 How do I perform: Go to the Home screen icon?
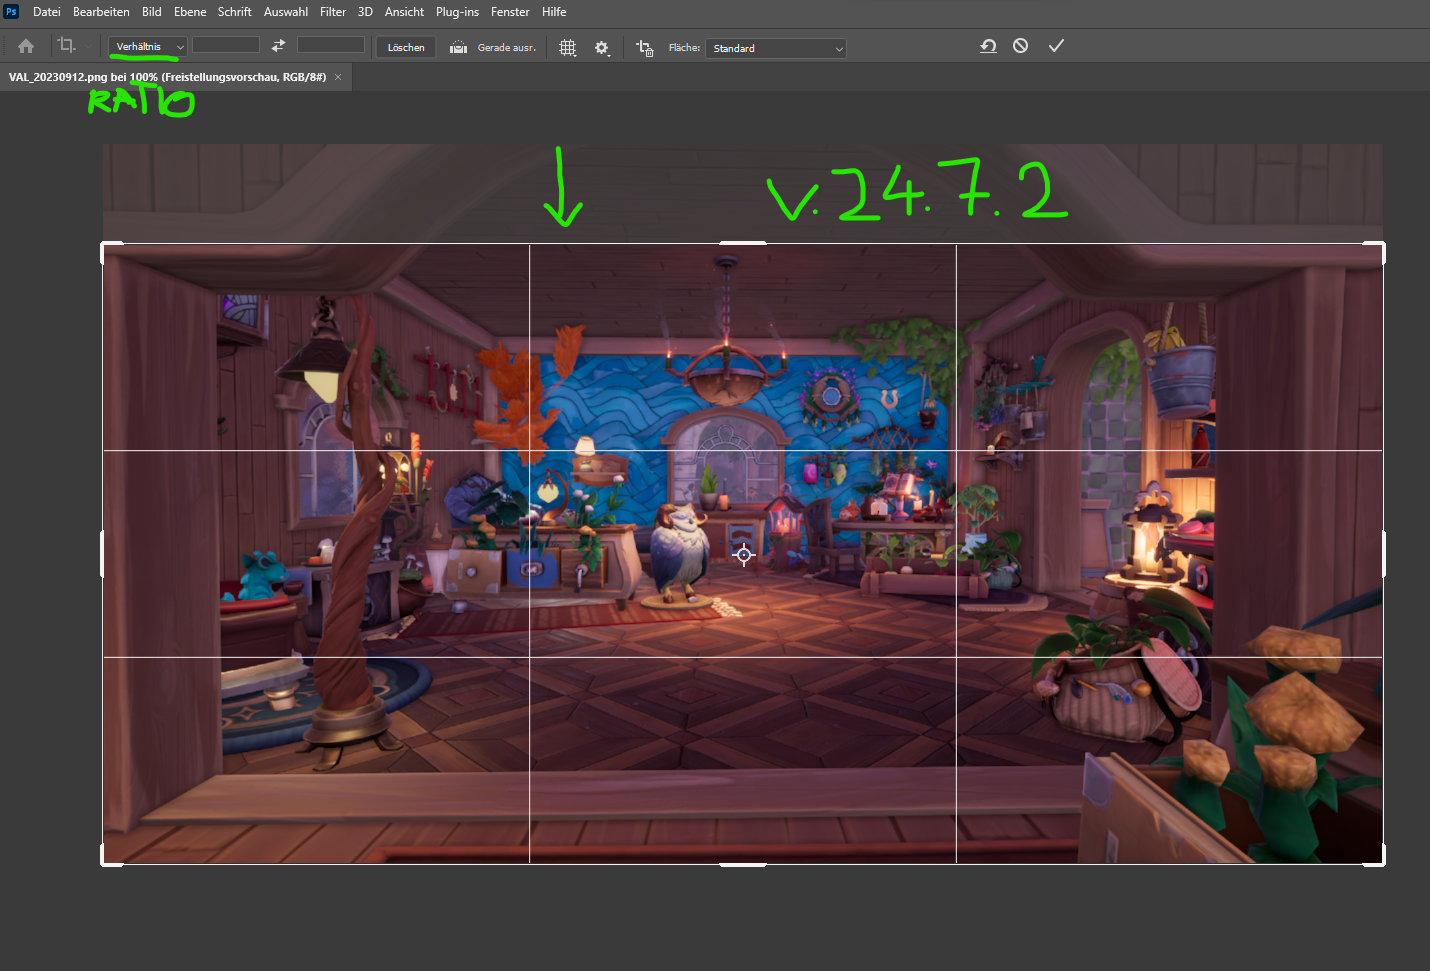coord(26,46)
